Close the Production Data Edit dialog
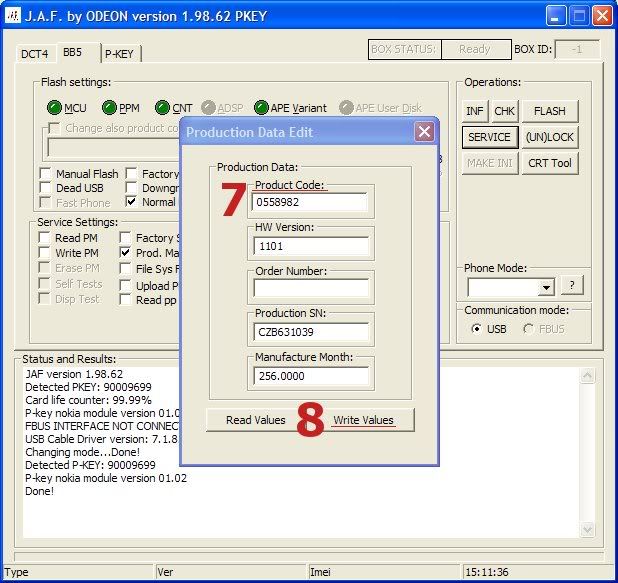This screenshot has width=618, height=583. pos(424,131)
